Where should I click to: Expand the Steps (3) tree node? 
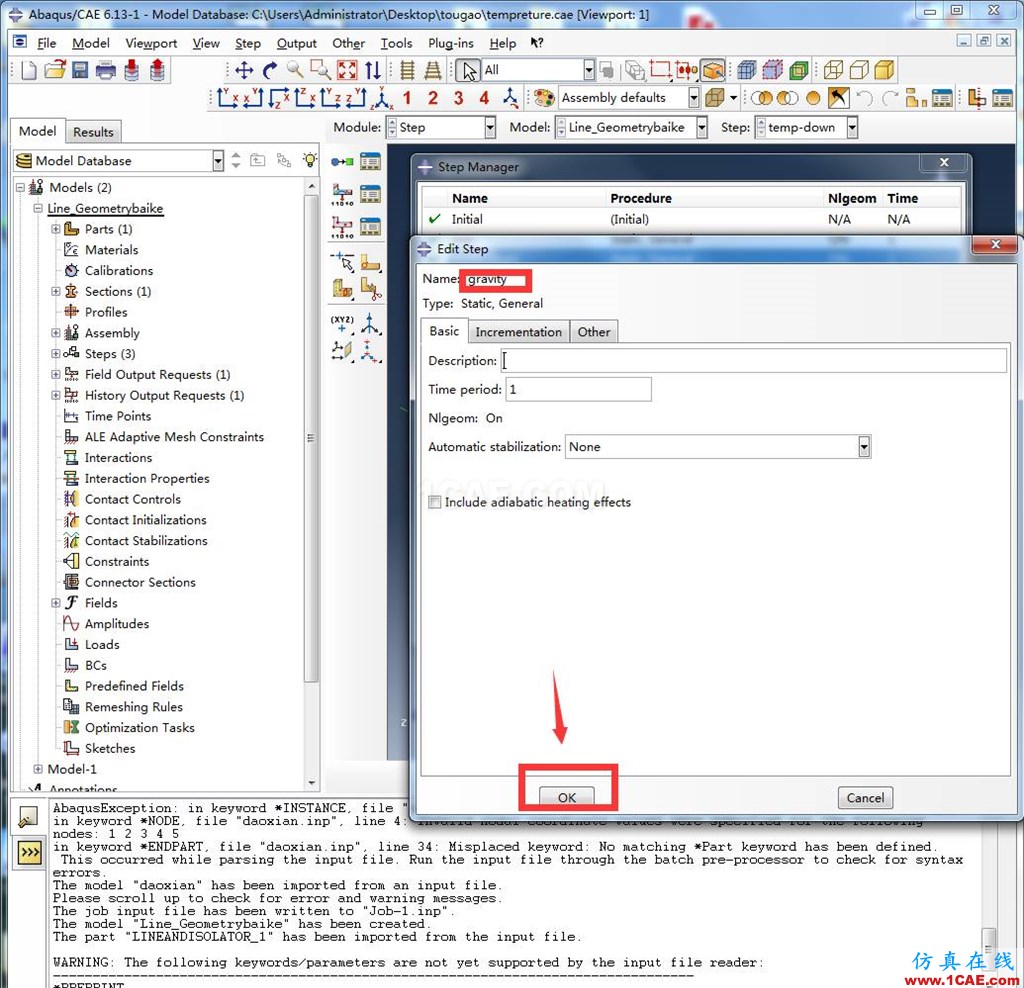pos(56,354)
